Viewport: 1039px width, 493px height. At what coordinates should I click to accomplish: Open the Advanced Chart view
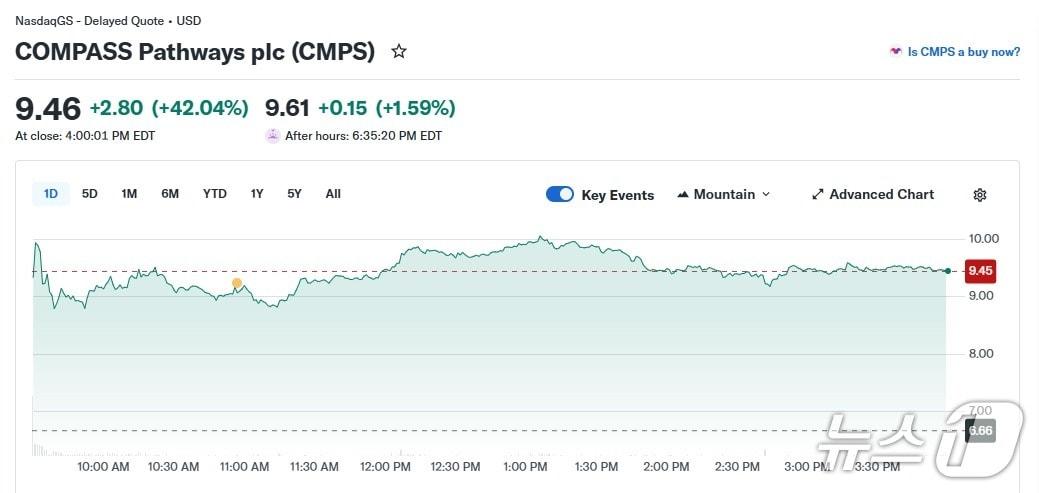(x=881, y=194)
